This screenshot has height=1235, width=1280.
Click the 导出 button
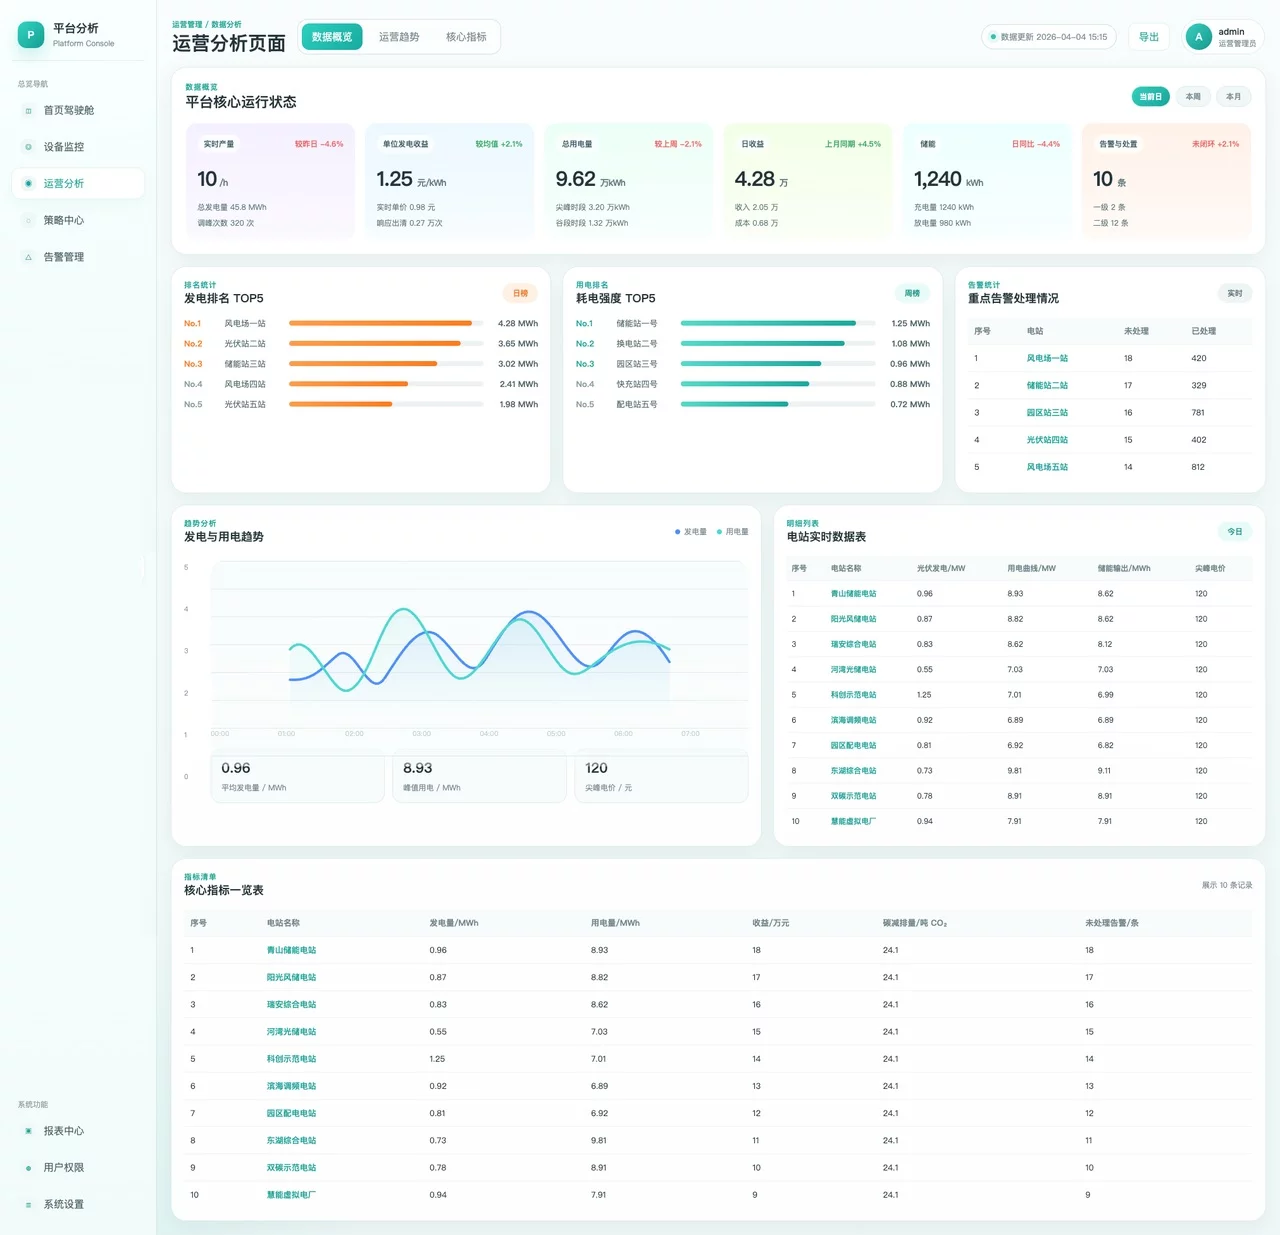(x=1149, y=37)
